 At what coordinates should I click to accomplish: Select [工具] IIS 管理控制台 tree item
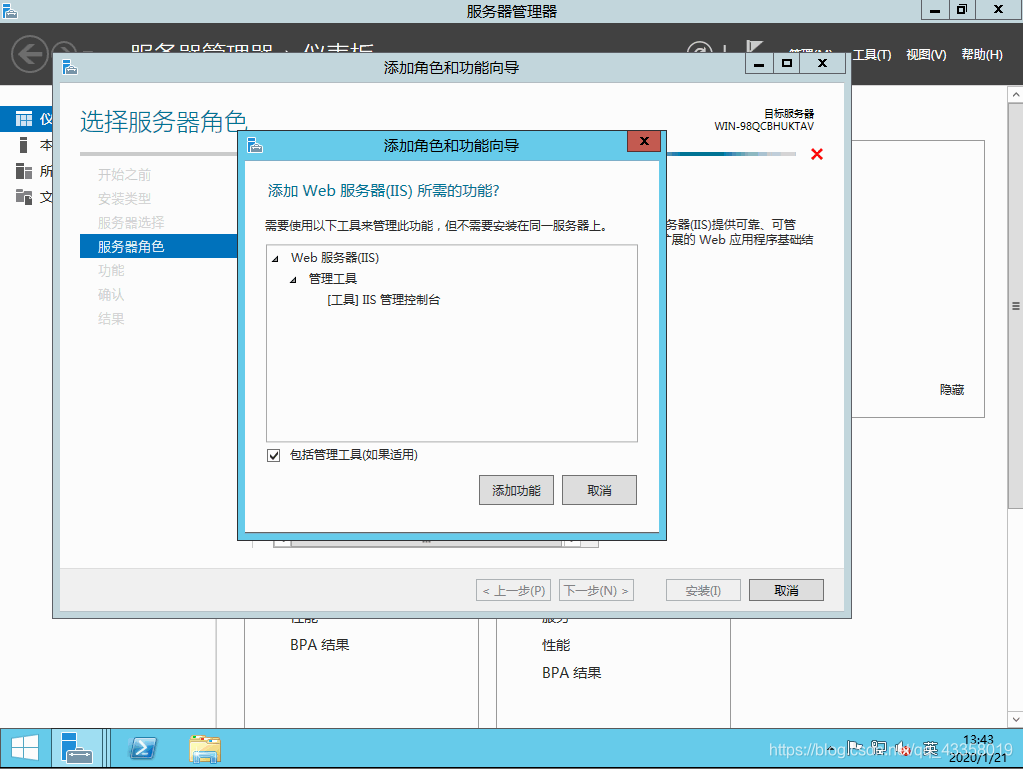click(x=384, y=299)
